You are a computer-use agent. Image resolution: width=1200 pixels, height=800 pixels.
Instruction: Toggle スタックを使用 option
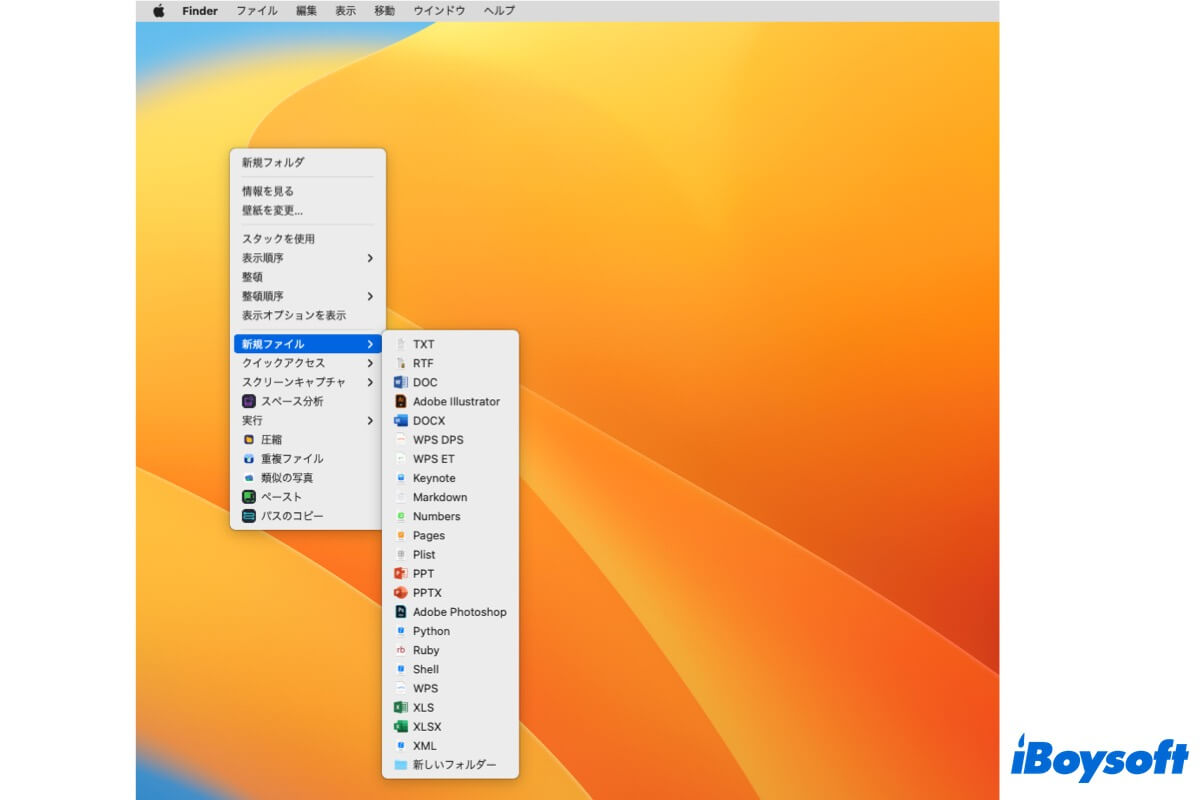click(278, 239)
